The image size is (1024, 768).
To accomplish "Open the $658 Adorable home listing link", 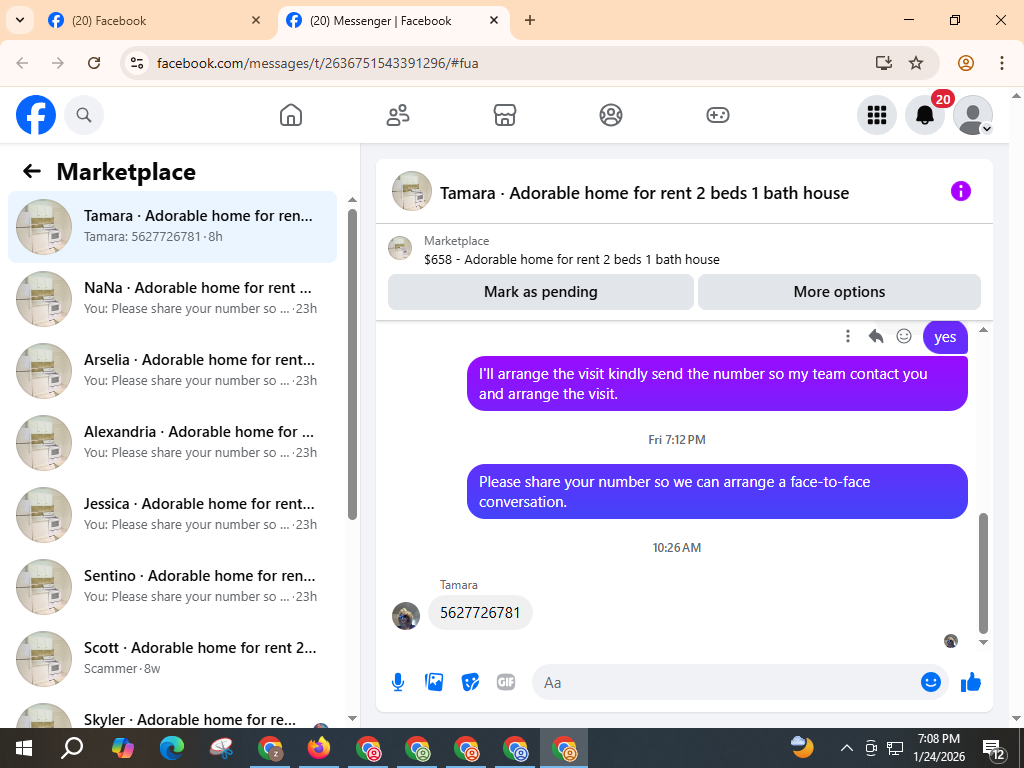I will click(x=571, y=259).
